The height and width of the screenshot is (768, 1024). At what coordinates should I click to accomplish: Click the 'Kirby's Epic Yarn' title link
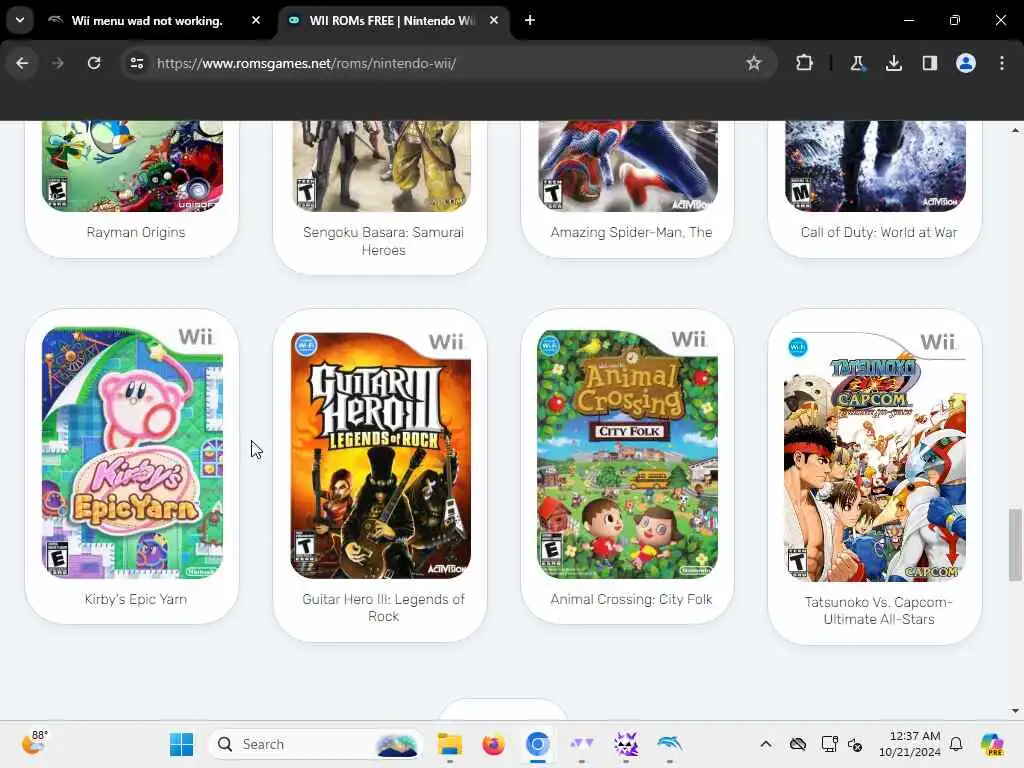point(136,600)
